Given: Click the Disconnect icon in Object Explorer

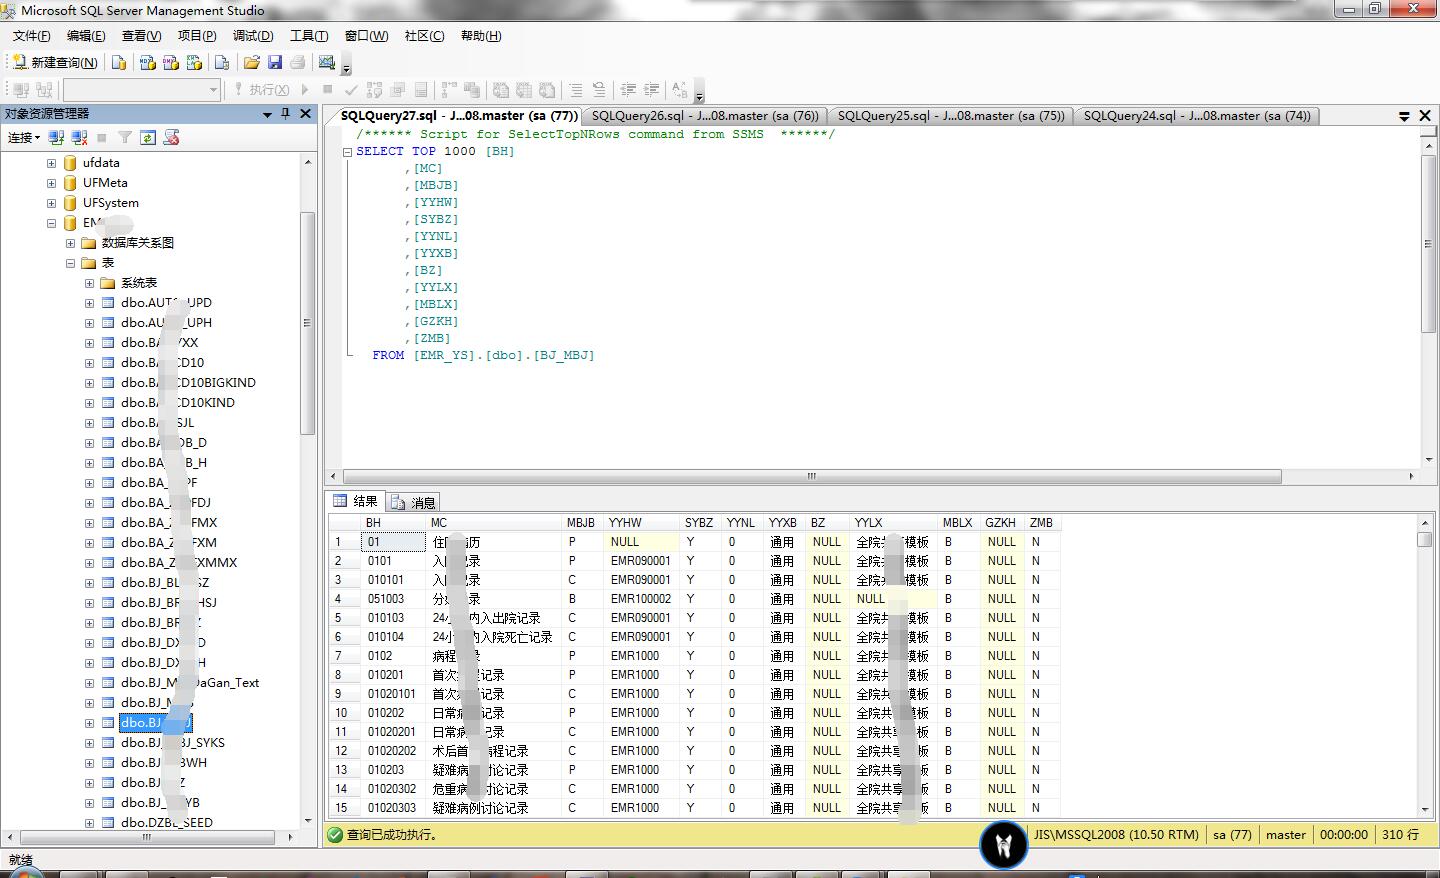Looking at the screenshot, I should [80, 137].
